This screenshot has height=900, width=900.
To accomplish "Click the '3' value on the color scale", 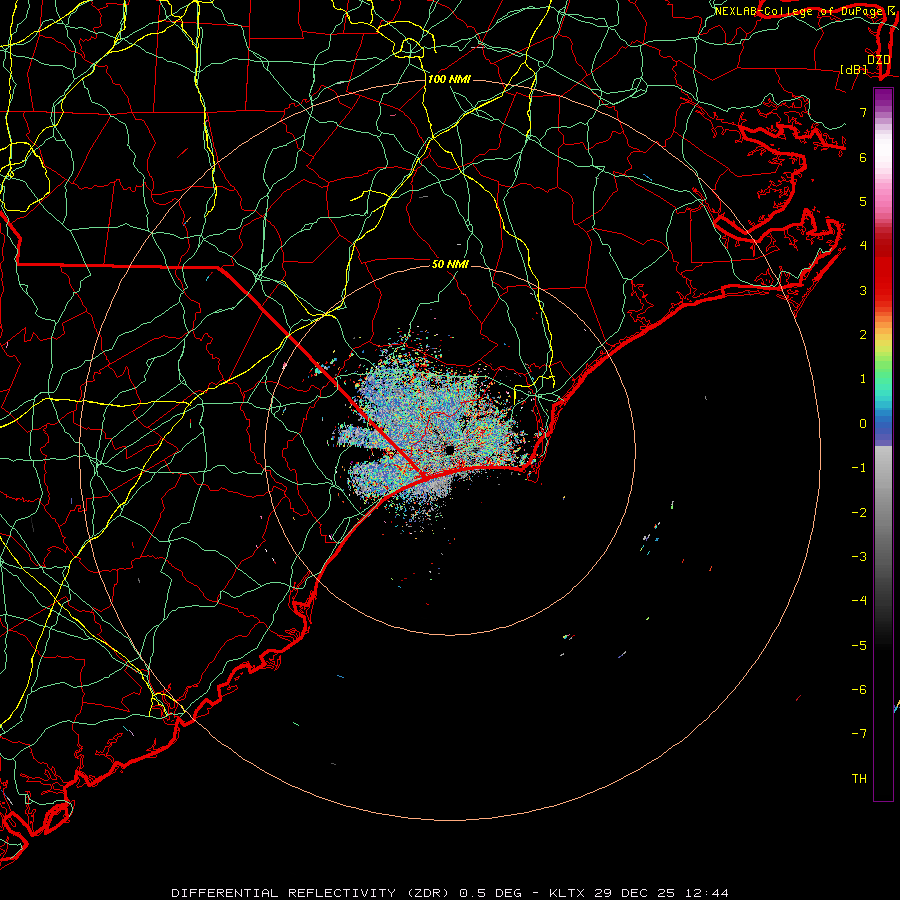I will point(863,290).
